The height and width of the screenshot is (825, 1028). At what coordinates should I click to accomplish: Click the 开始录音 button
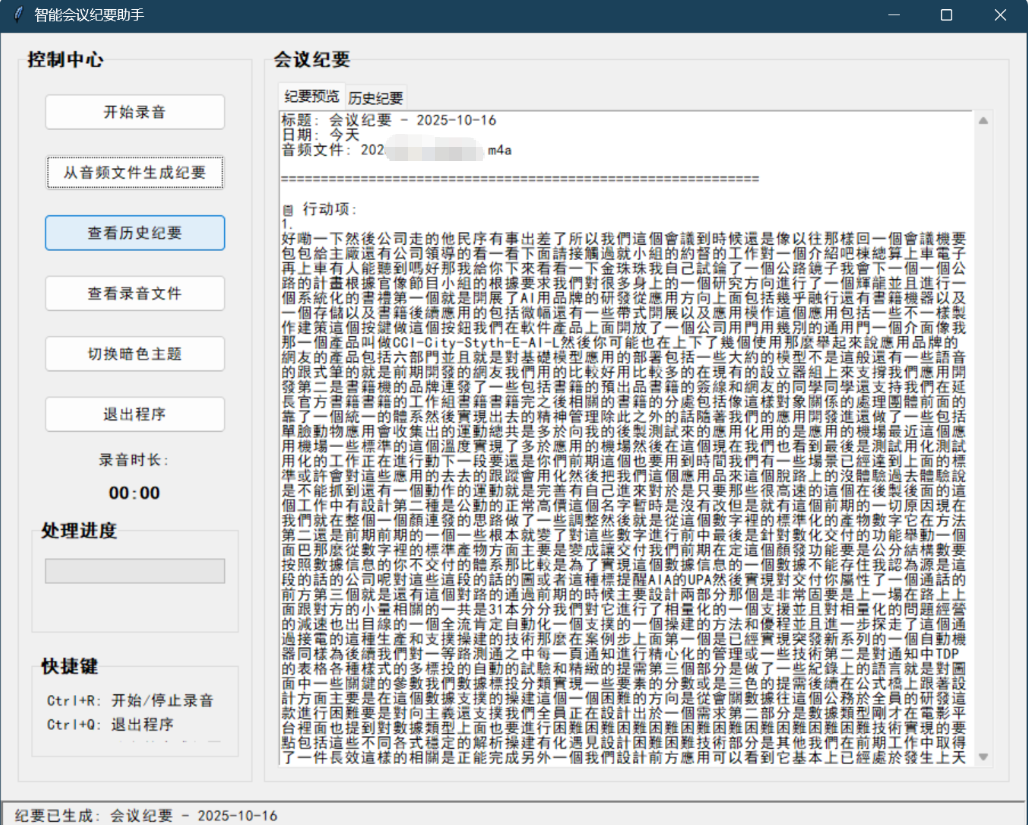(x=135, y=112)
